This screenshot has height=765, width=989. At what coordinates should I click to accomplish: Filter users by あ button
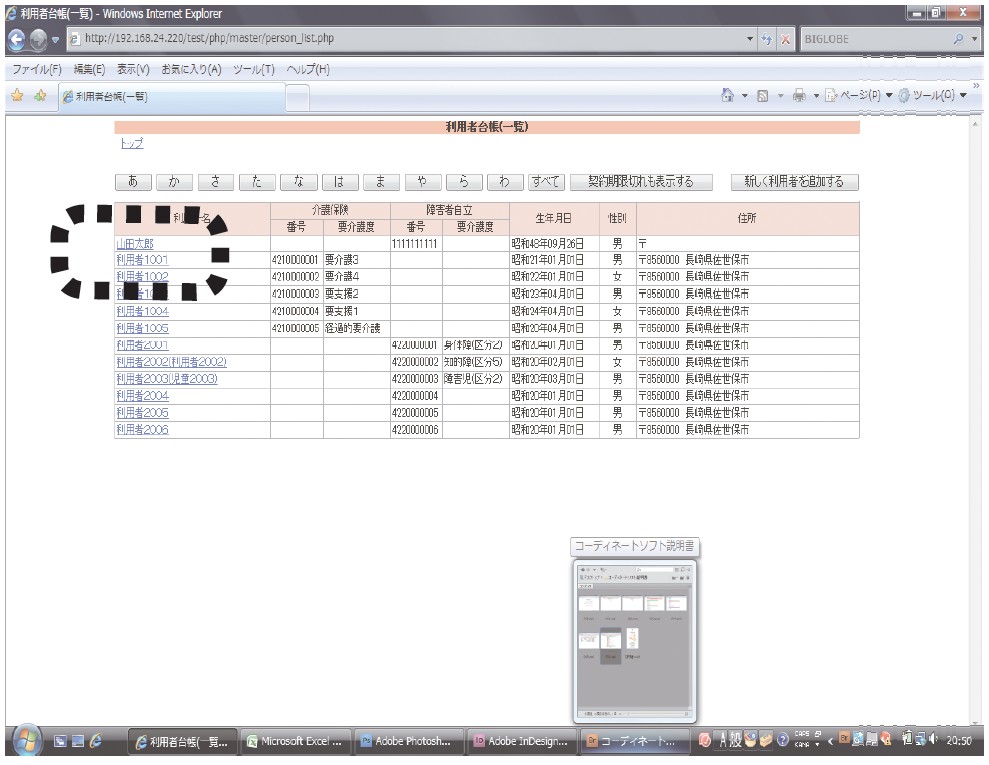133,182
